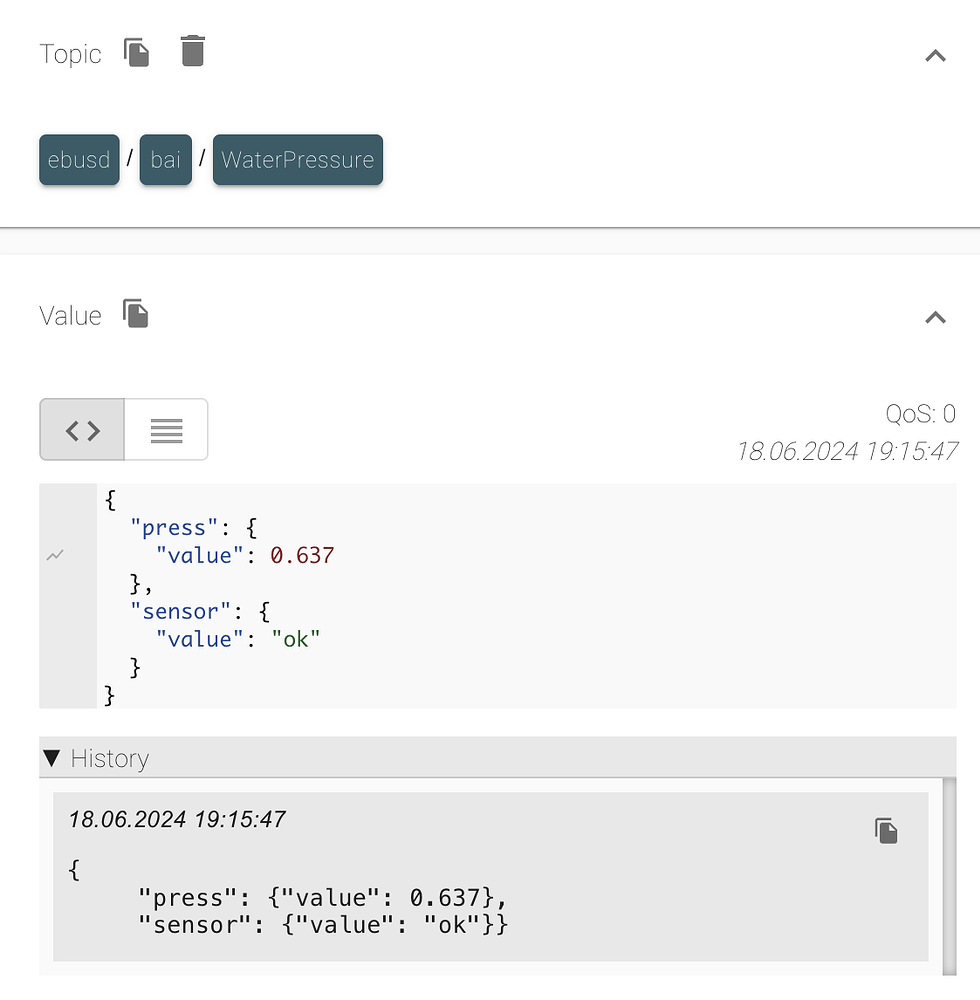
Task: Collapse the Topic section chevron
Action: [x=935, y=56]
